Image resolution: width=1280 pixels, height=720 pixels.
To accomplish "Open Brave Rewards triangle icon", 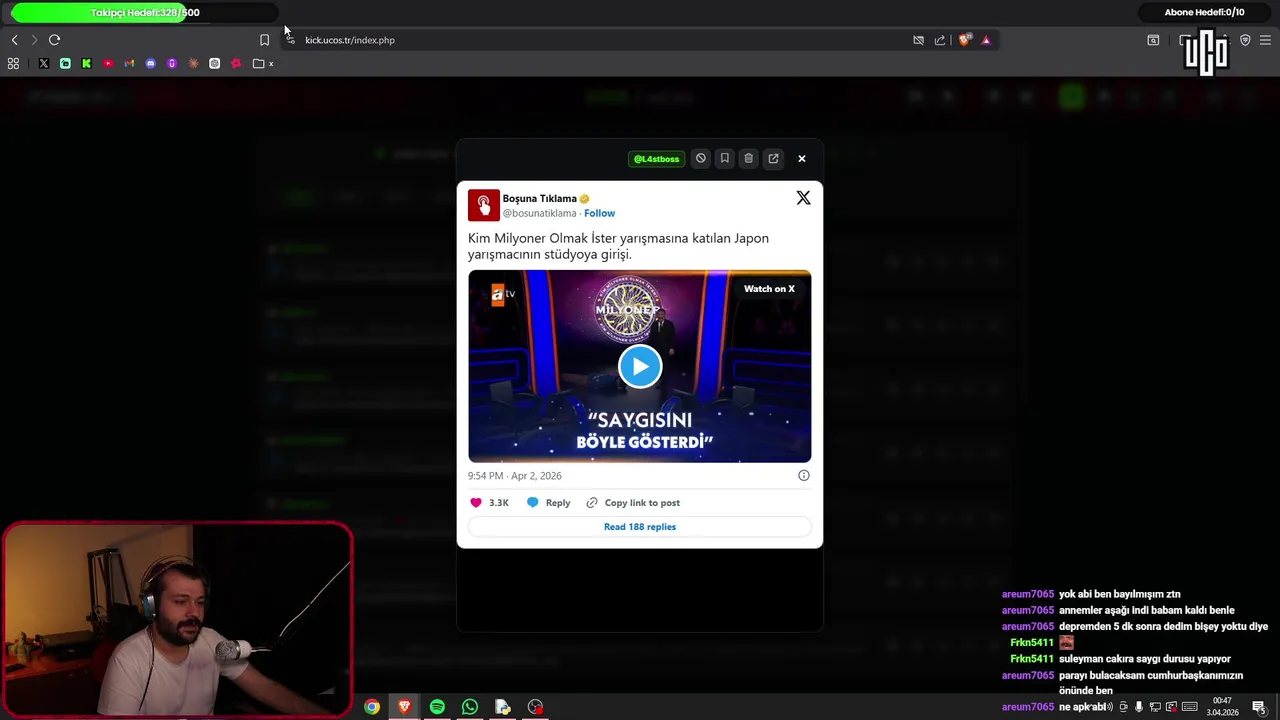I will pyautogui.click(x=986, y=40).
